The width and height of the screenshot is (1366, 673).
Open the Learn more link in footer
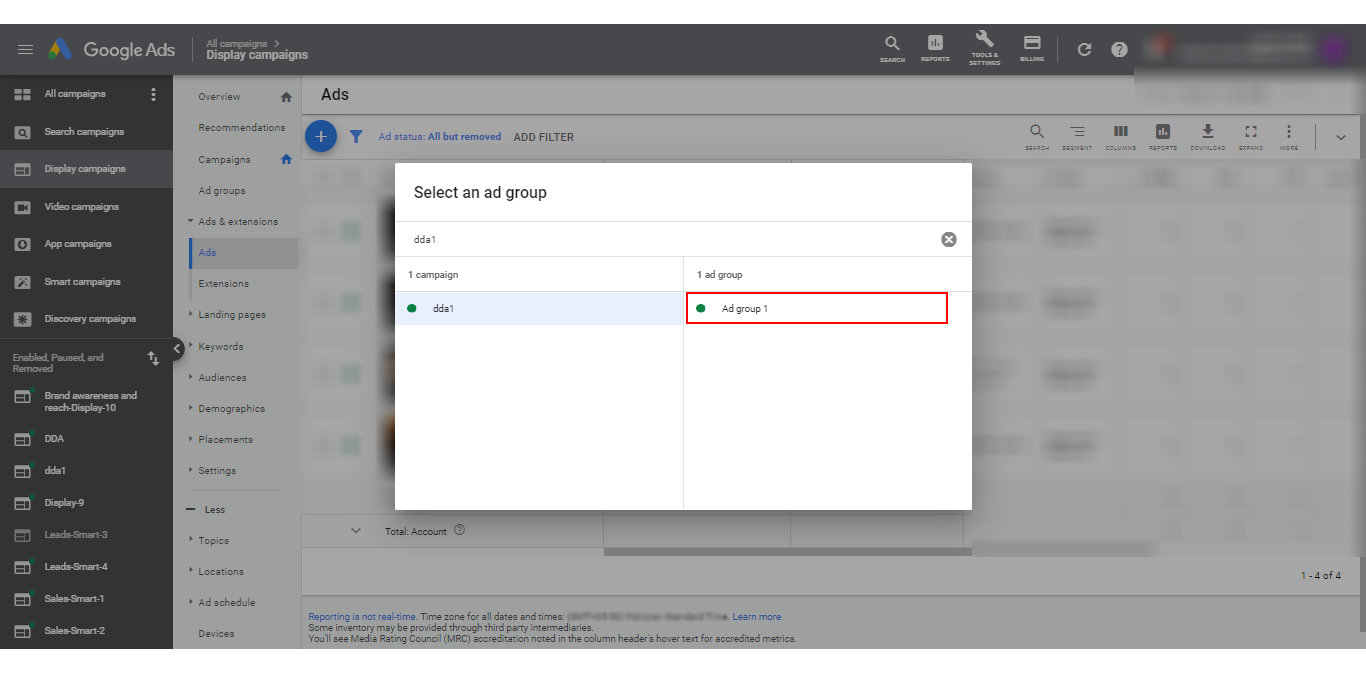click(x=756, y=617)
